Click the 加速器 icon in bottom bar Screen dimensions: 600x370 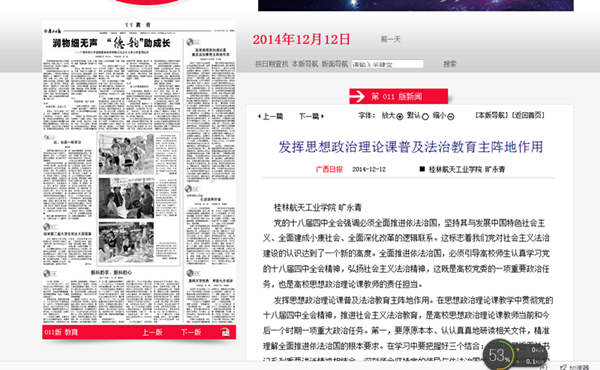[563, 367]
